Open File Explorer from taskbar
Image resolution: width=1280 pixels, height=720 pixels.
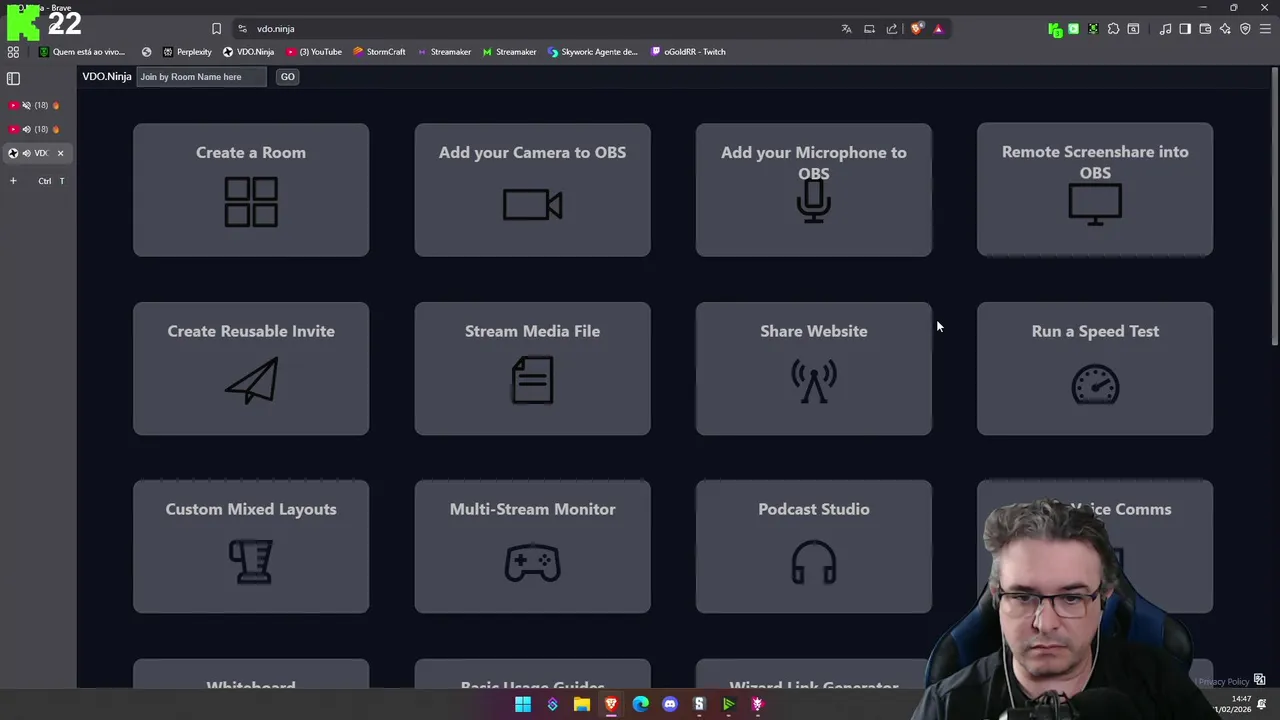click(x=581, y=704)
